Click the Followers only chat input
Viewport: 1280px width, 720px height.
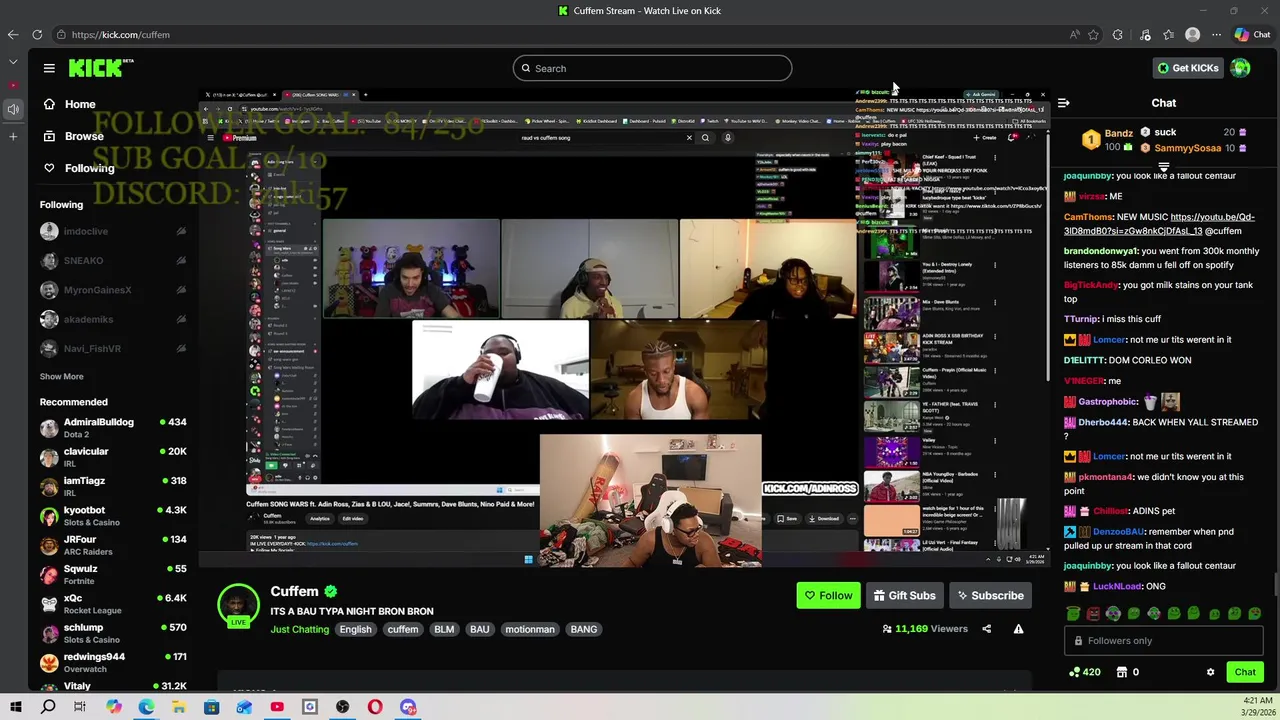[x=1163, y=641]
